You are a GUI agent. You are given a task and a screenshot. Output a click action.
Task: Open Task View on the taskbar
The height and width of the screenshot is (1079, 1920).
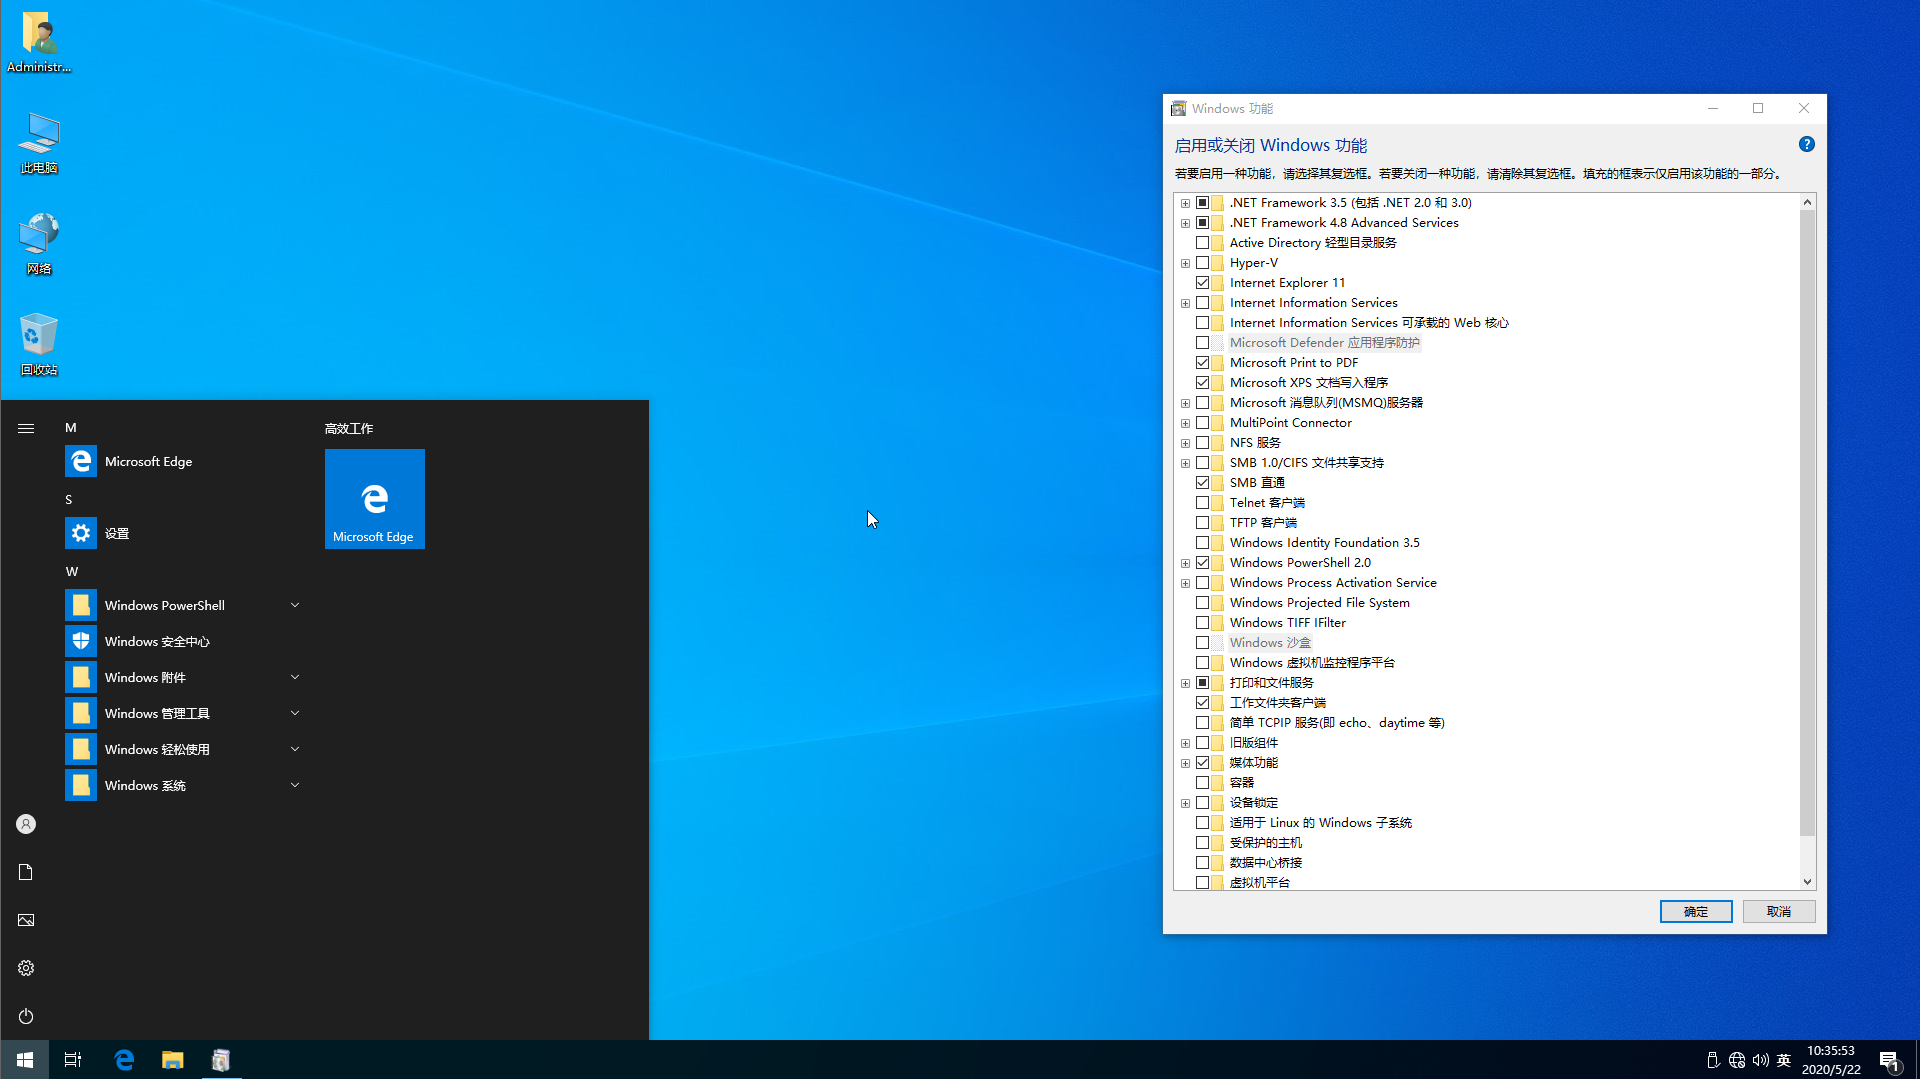tap(73, 1060)
